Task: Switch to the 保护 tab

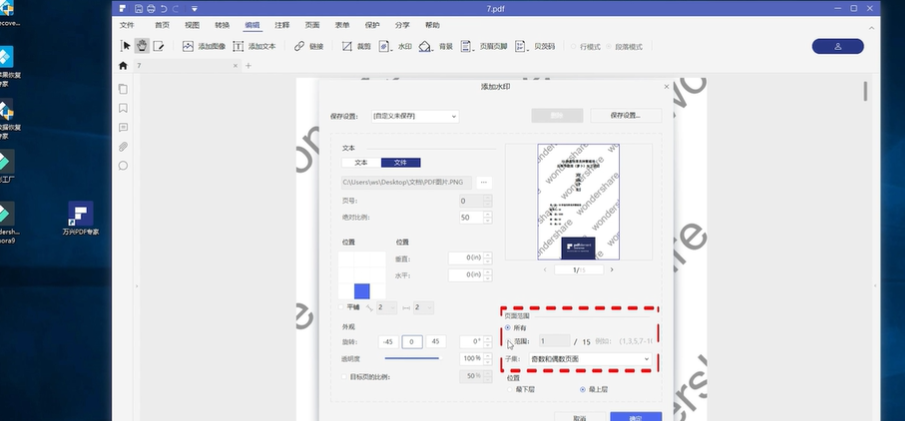Action: (372, 25)
